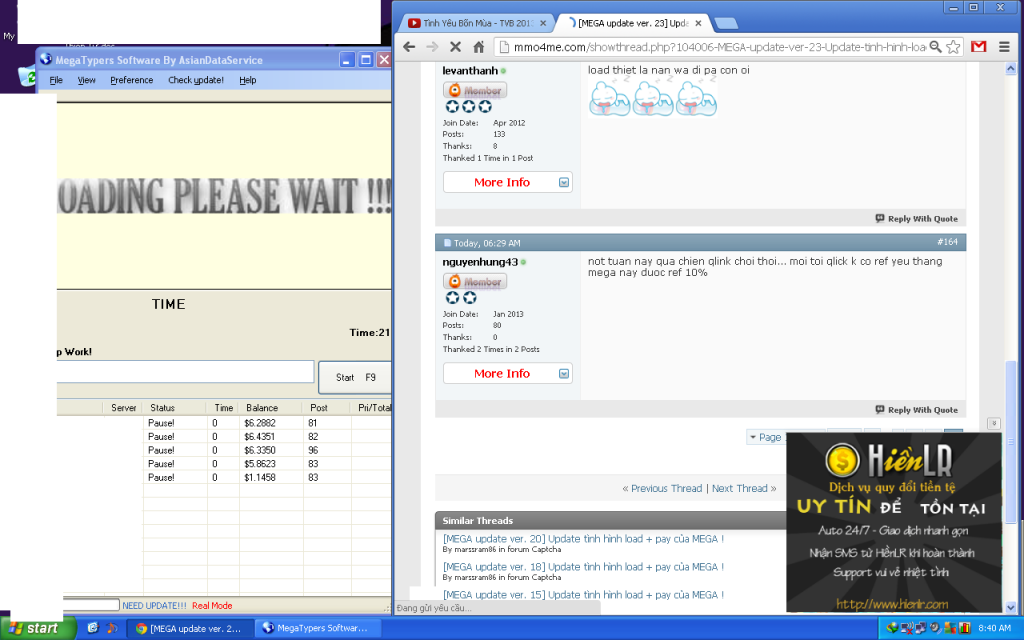Stop loading the mmo4me page
Viewport: 1024px width, 640px height.
[455, 47]
